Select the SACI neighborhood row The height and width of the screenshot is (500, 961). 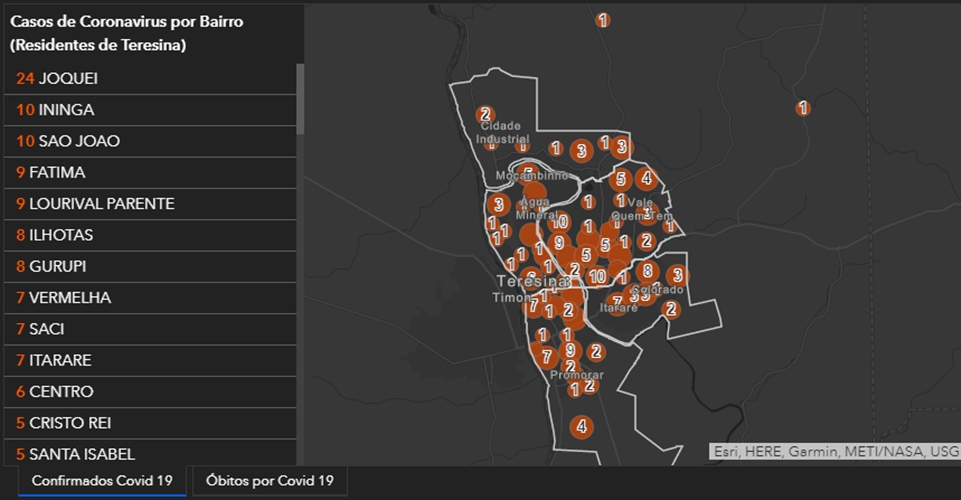tap(150, 328)
